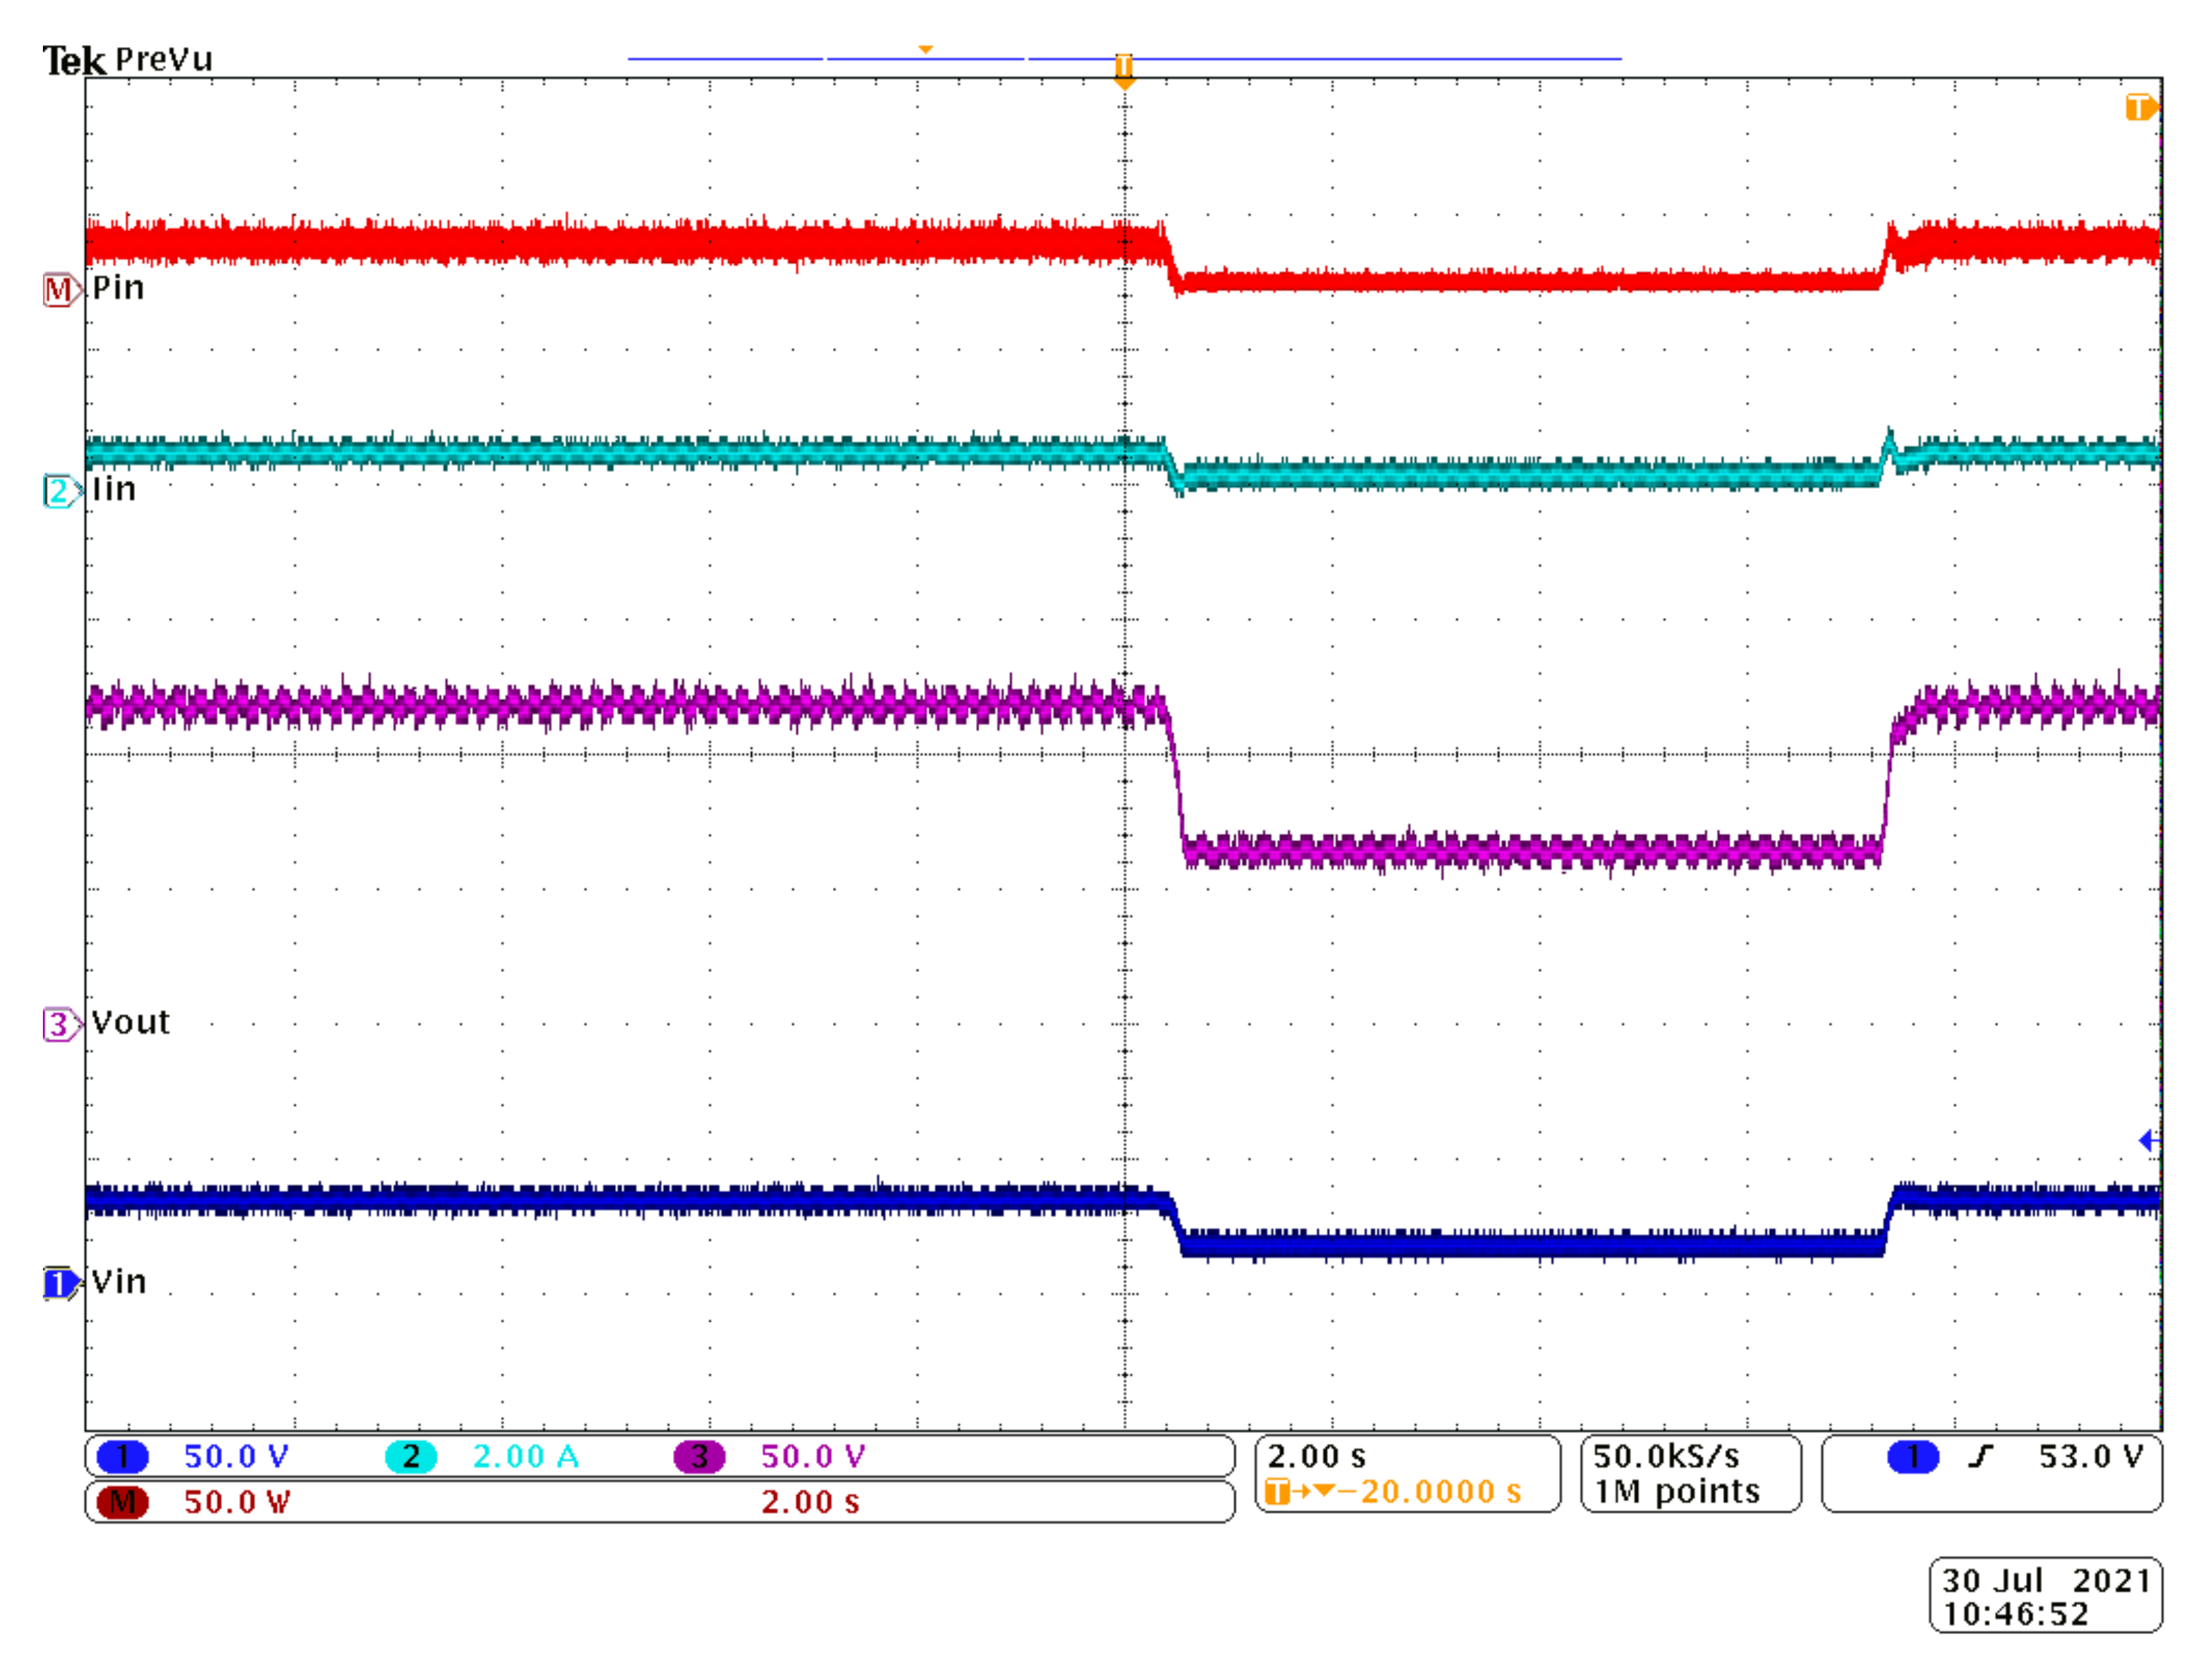This screenshot has height=1673, width=2212.
Task: Click the orange T trigger marker atop graticule
Action: click(x=1124, y=71)
